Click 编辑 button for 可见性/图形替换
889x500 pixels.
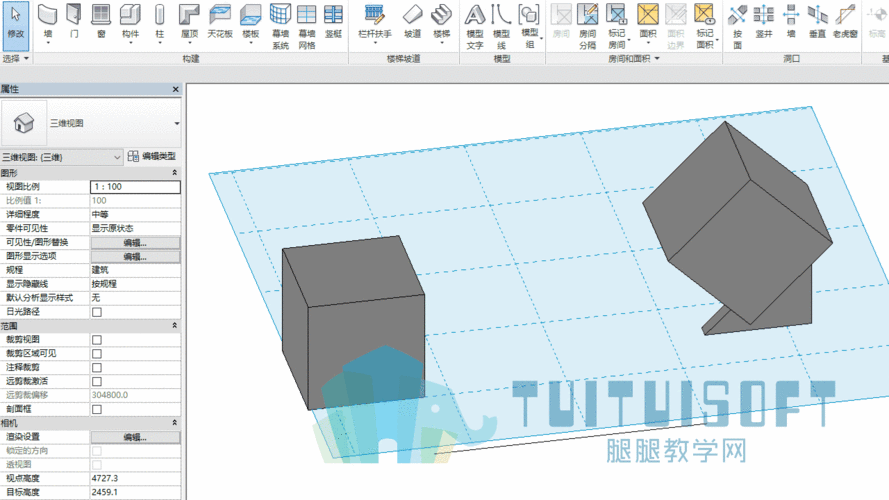(x=136, y=243)
